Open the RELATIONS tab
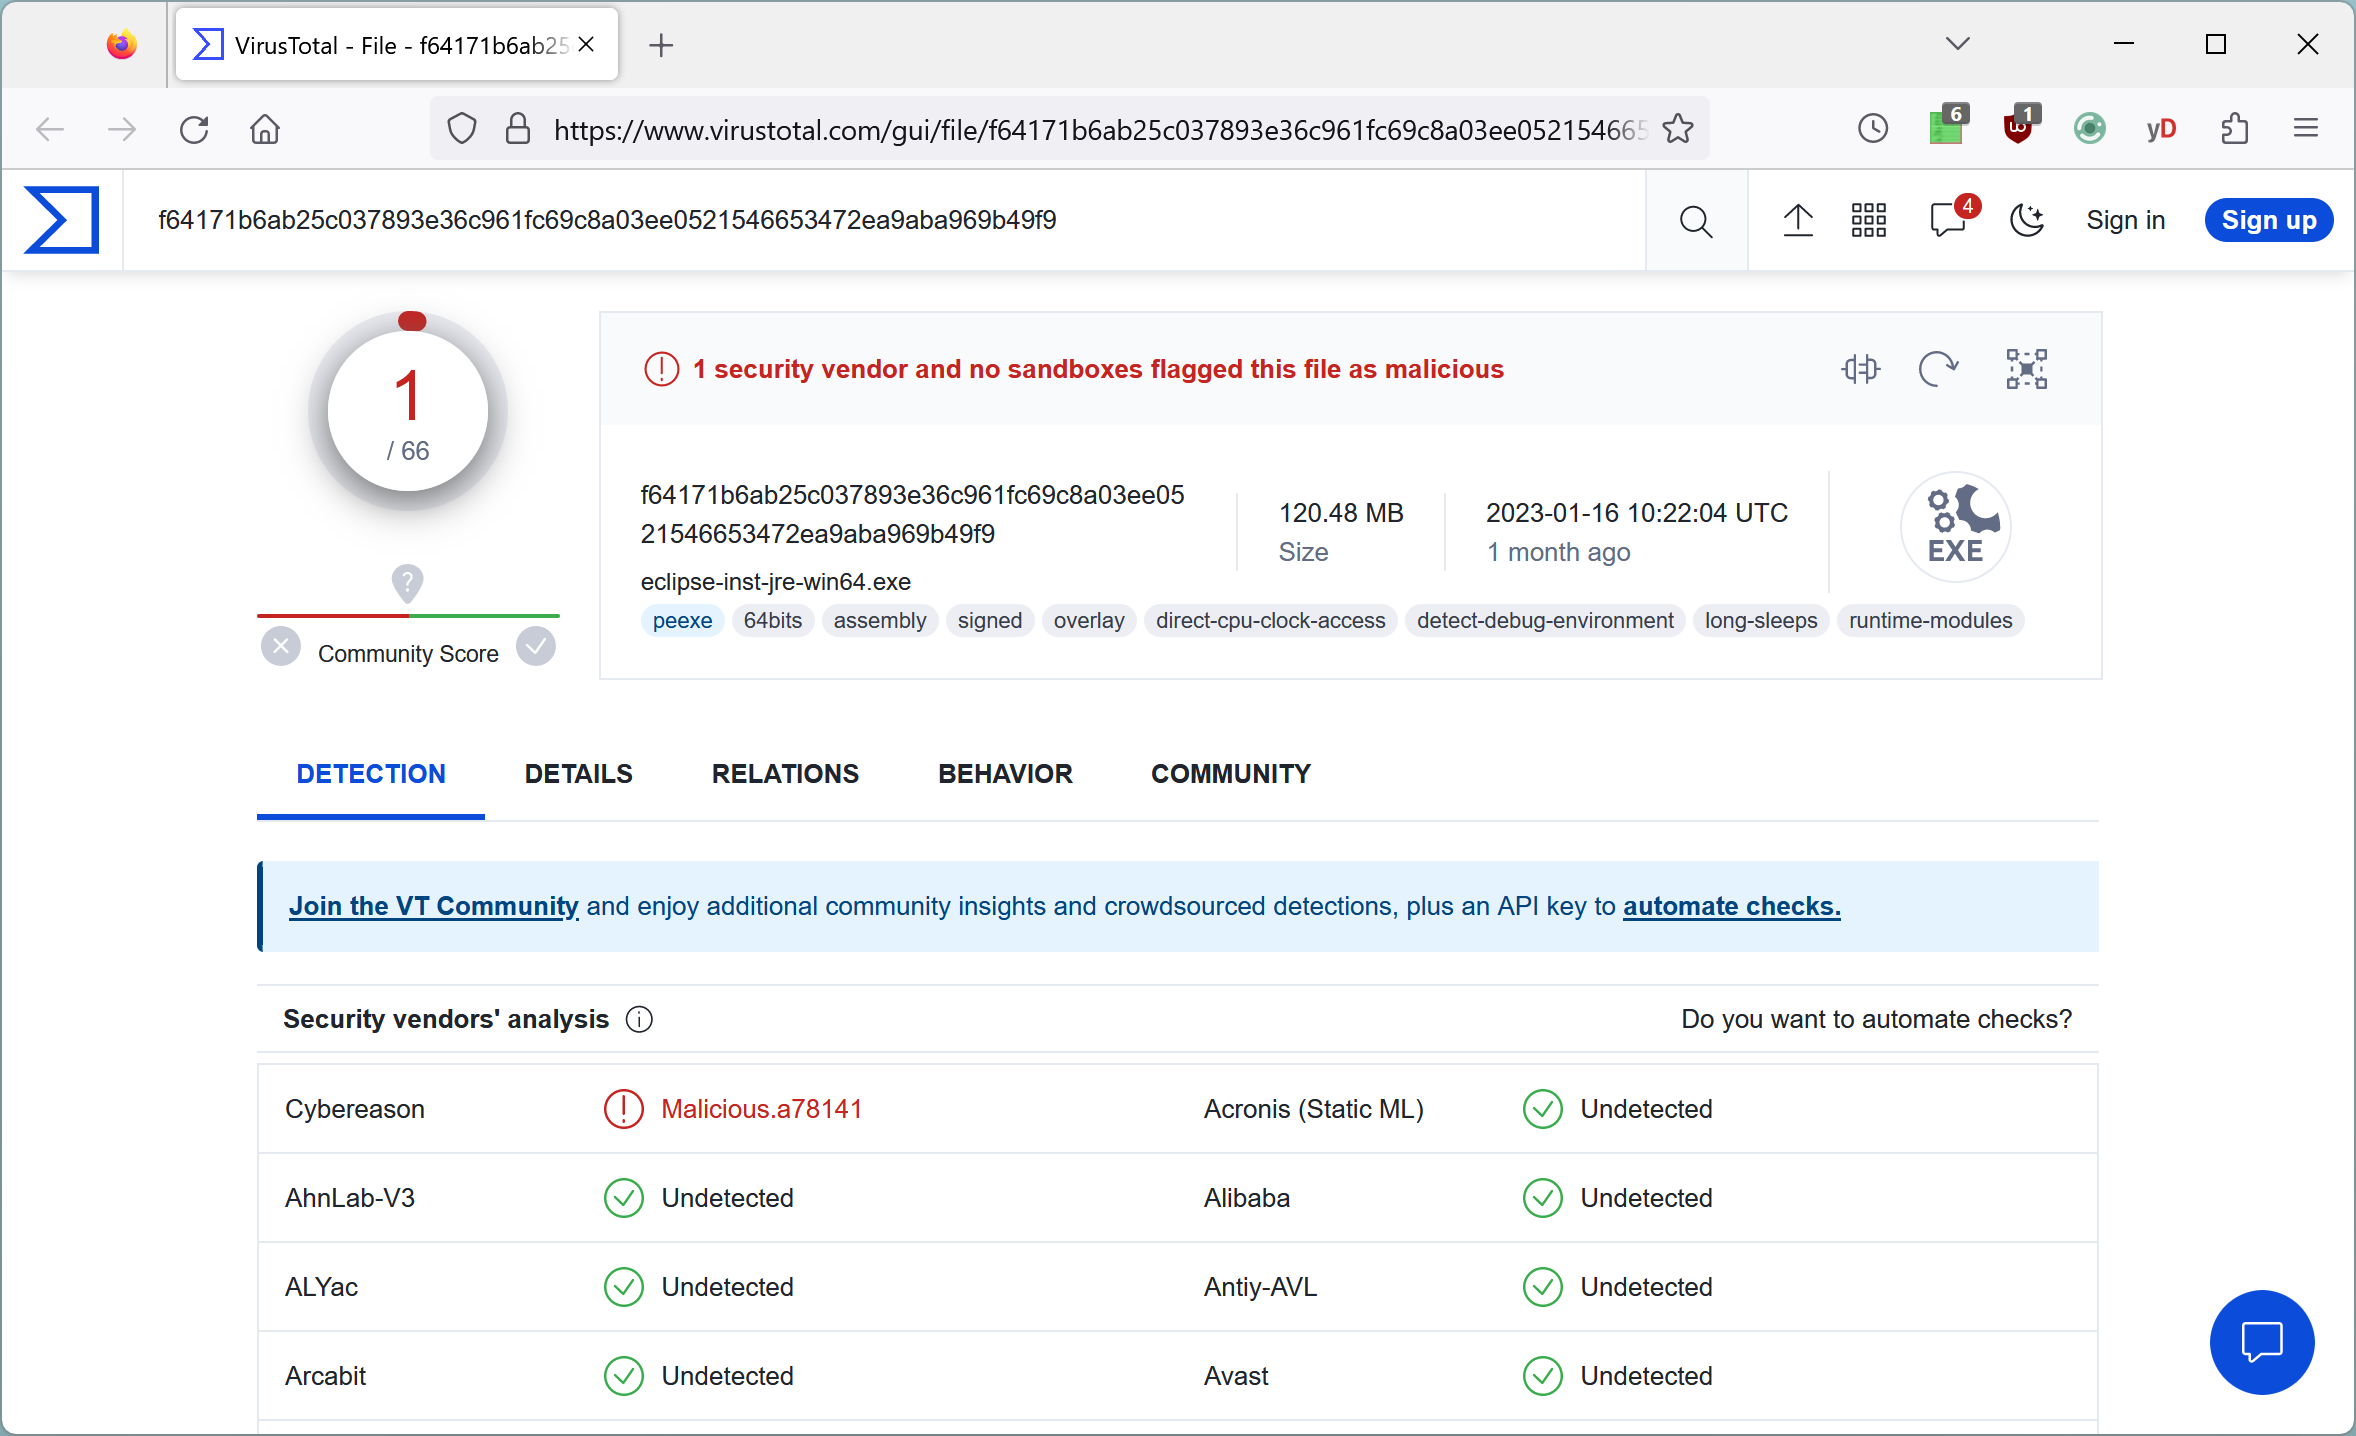Image resolution: width=2356 pixels, height=1436 pixels. tap(785, 774)
